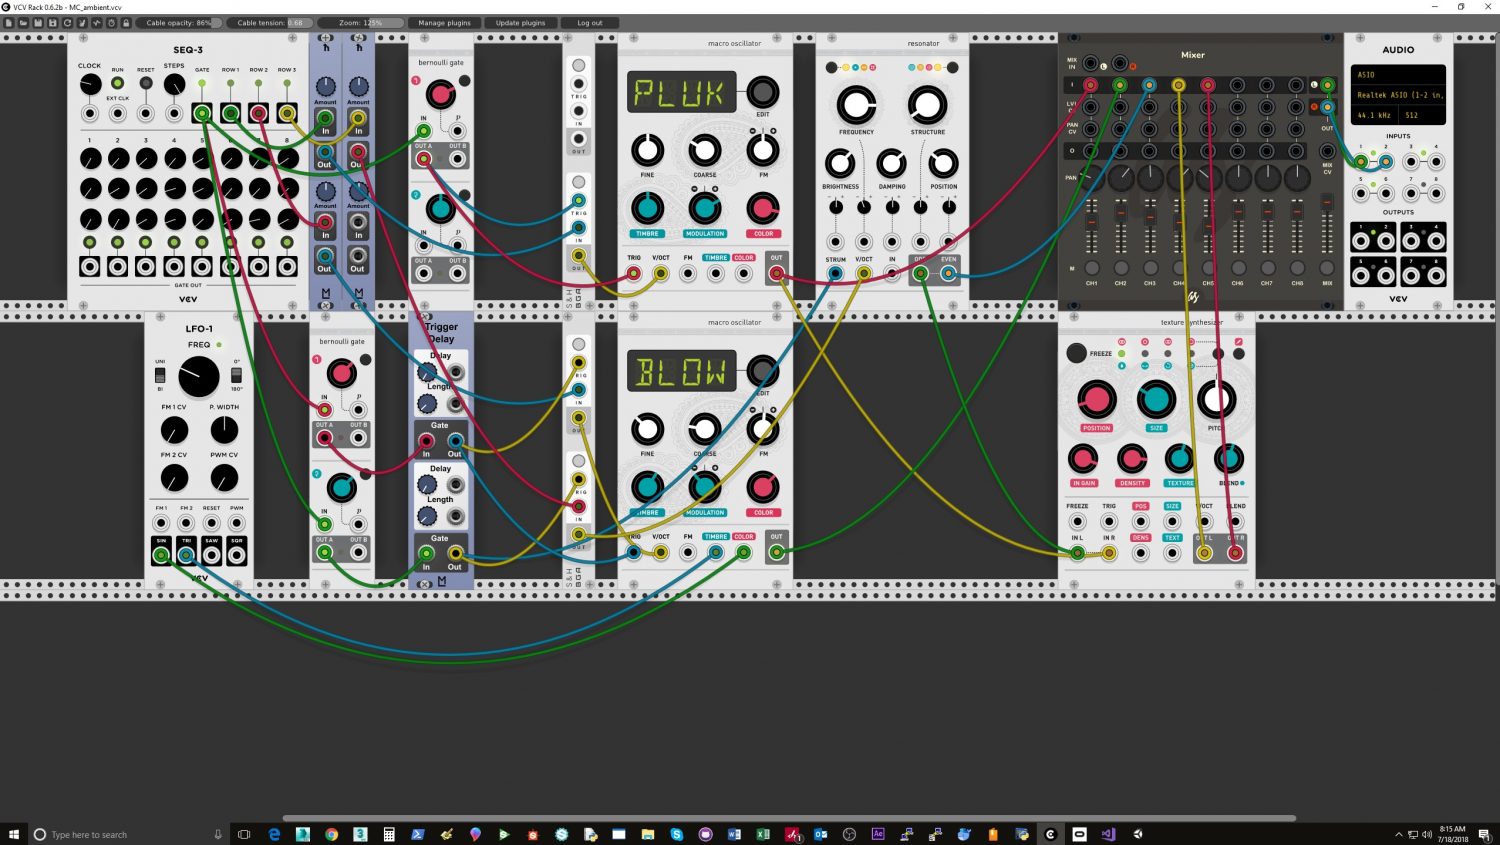Click the SQR output jack on LFO-1
The image size is (1500, 845).
pos(237,555)
